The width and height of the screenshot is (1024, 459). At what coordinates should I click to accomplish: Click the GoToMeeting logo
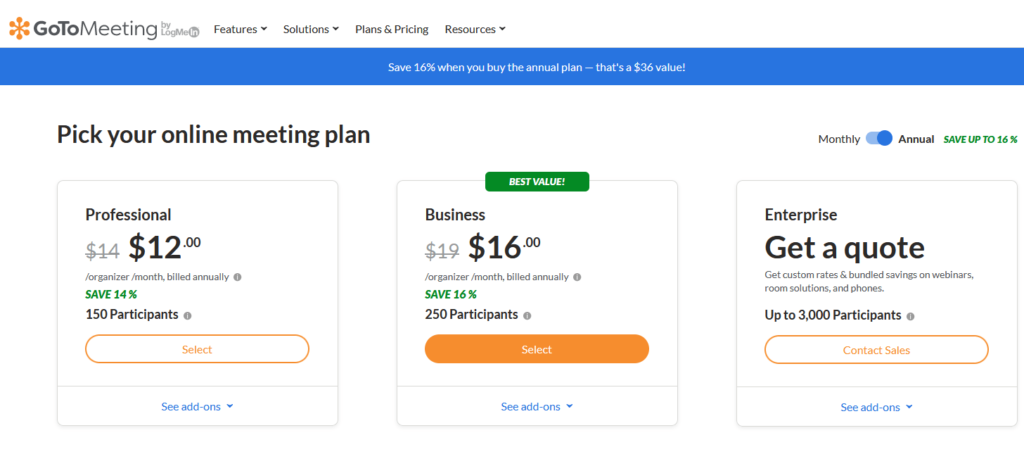104,29
